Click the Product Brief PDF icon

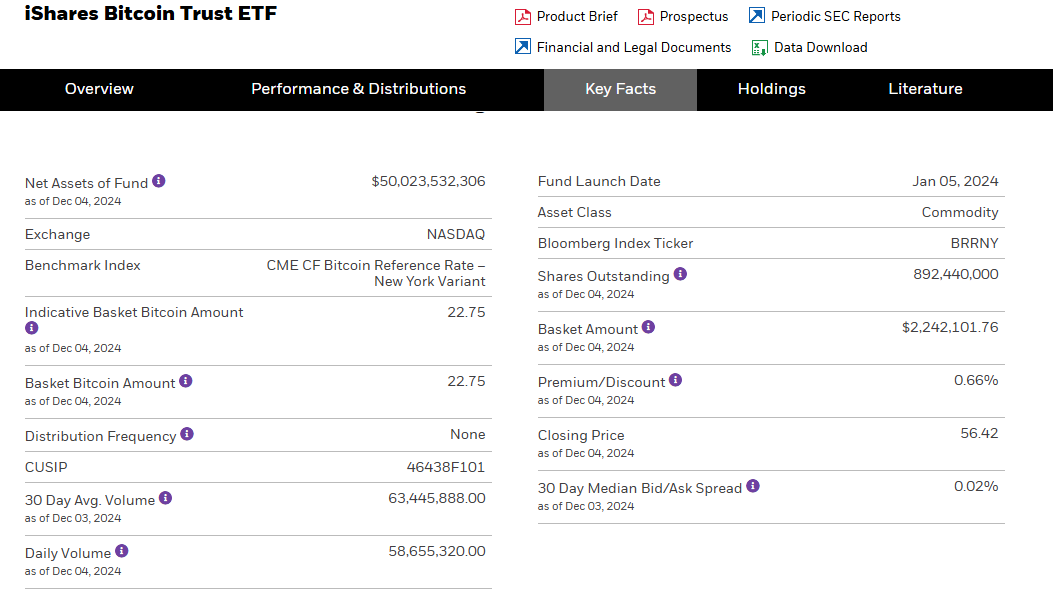point(522,17)
